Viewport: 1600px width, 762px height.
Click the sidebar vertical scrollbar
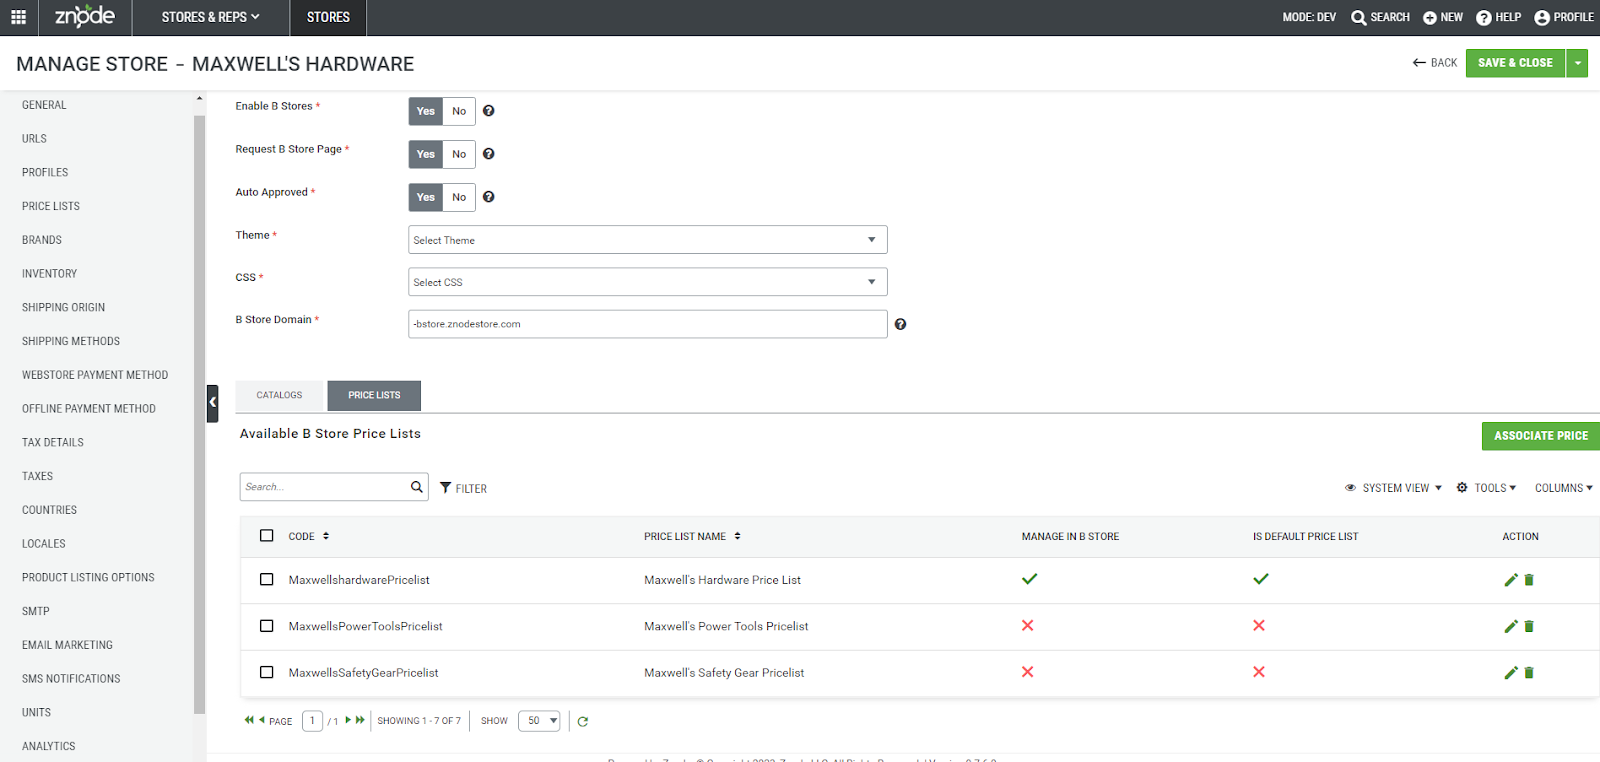199,414
